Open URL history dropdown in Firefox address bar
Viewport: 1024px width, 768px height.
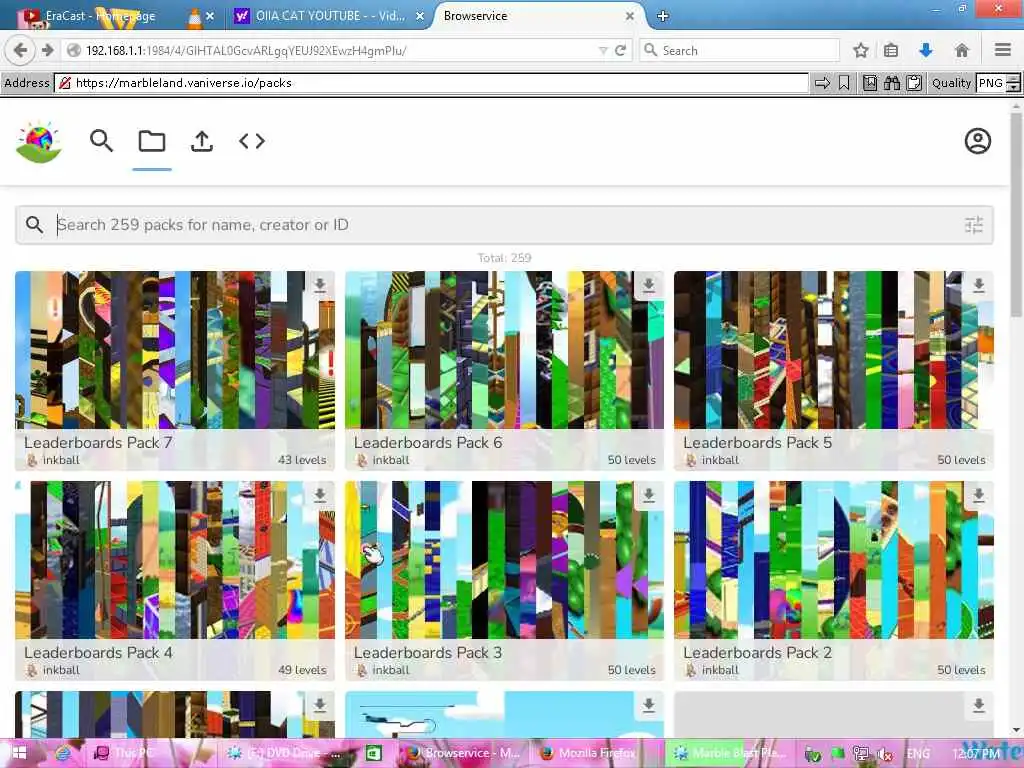pos(603,50)
